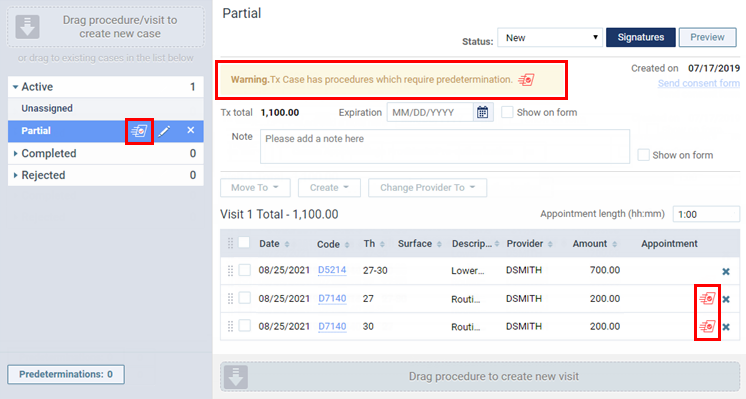
Task: Check Show on form beside Note
Action: click(644, 155)
